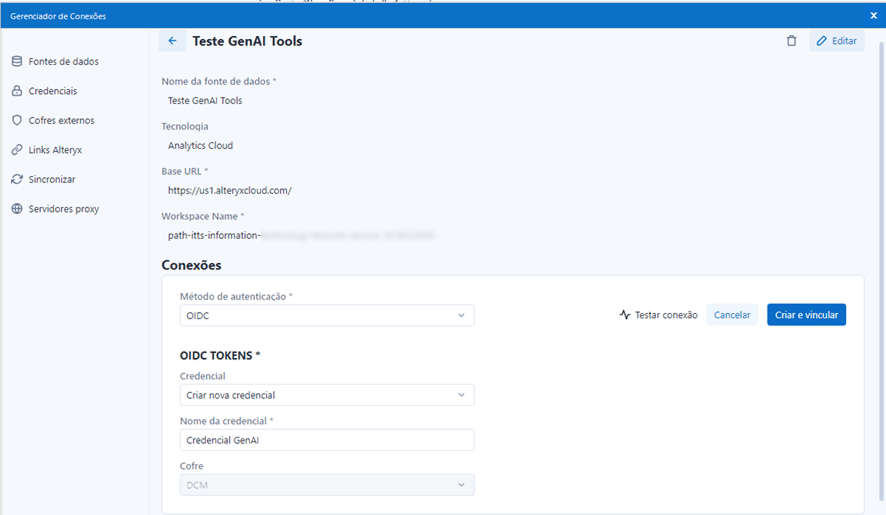Click Testar conexão
Screen dimensions: 886x515
tap(658, 315)
